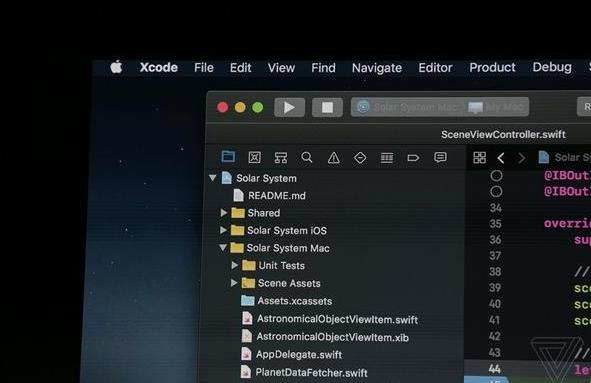Add breakpoint at line 44
The image size is (591, 383).
(x=495, y=369)
